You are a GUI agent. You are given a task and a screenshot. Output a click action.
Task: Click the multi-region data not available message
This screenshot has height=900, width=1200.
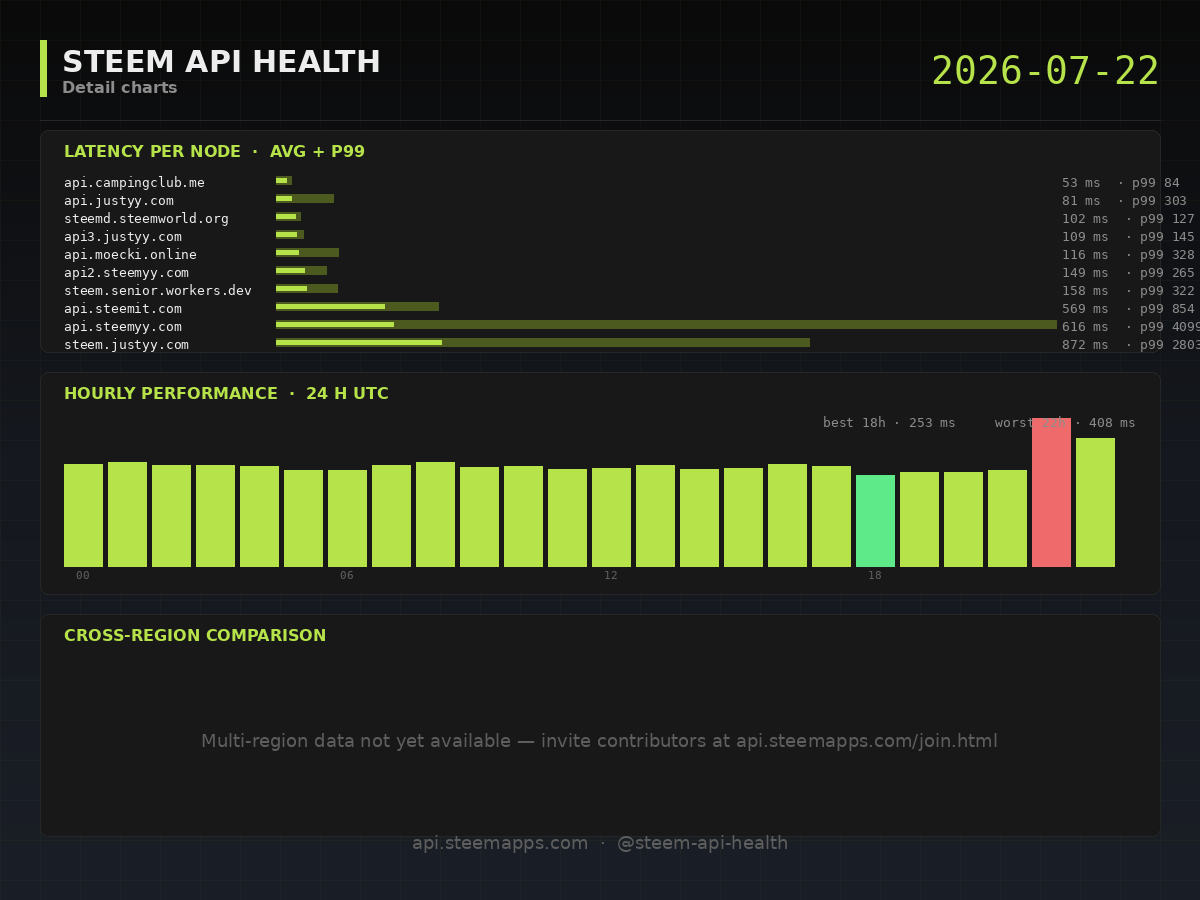click(x=600, y=741)
